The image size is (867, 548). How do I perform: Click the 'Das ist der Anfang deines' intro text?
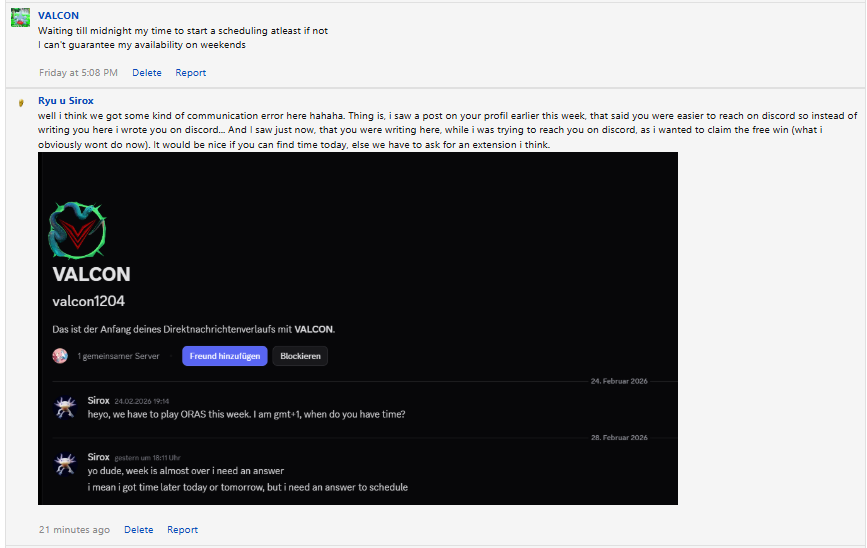pyautogui.click(x=194, y=329)
